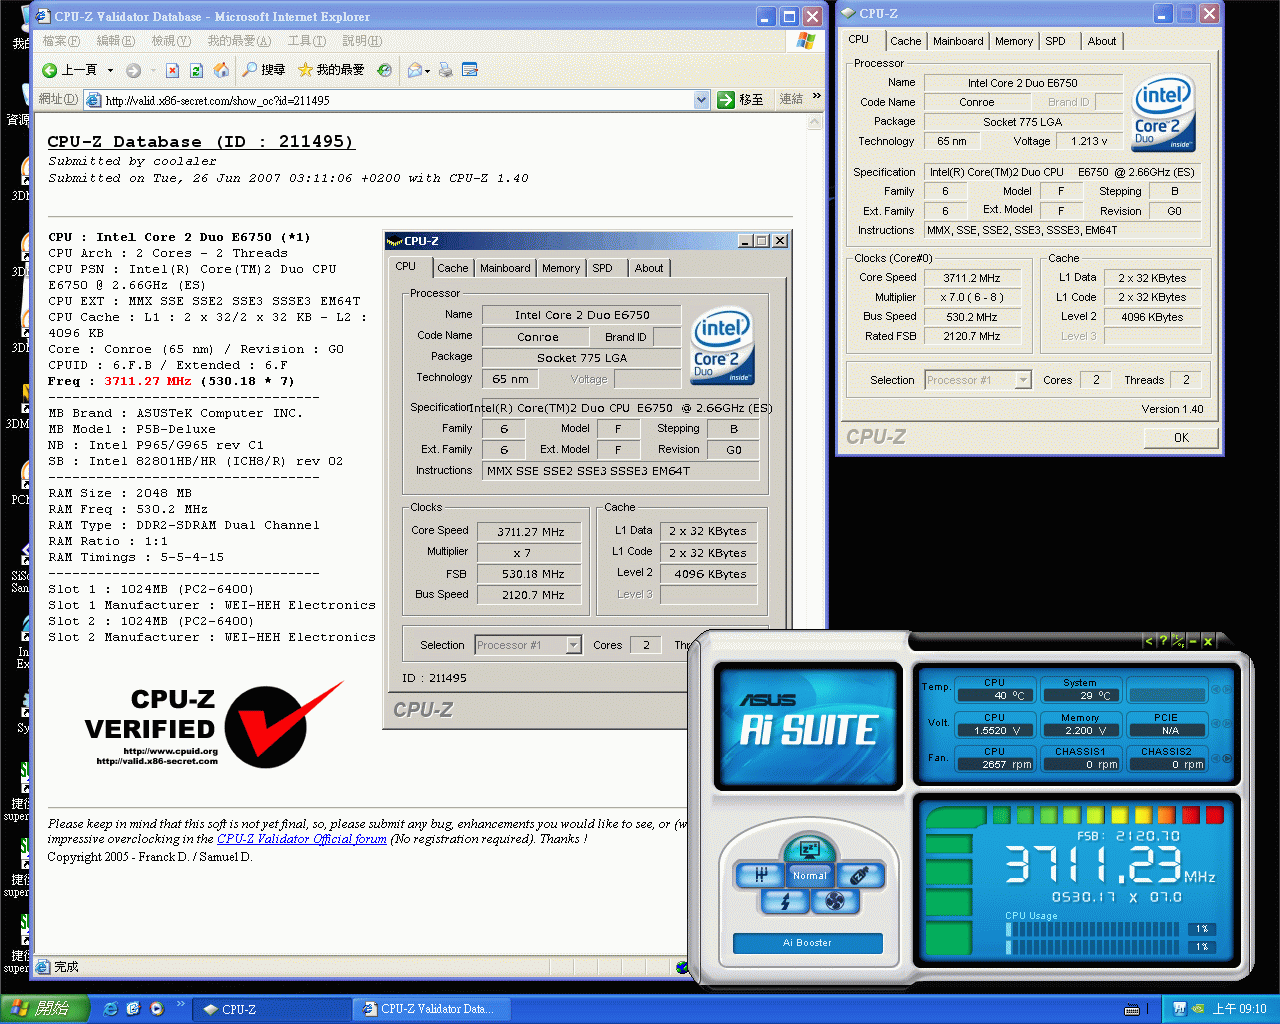1280x1024 pixels.
Task: Open Ai Suite help question mark
Action: click(1163, 641)
